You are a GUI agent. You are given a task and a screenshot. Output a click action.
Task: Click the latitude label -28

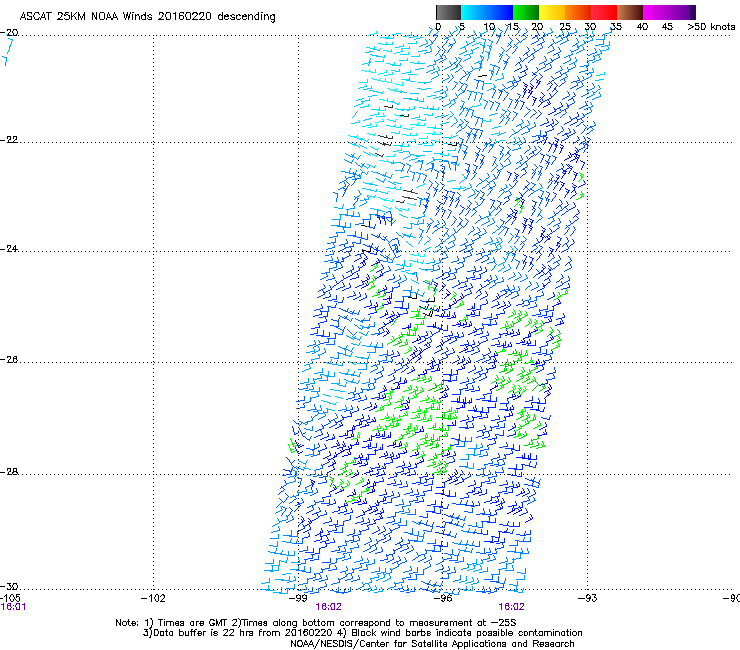9,472
